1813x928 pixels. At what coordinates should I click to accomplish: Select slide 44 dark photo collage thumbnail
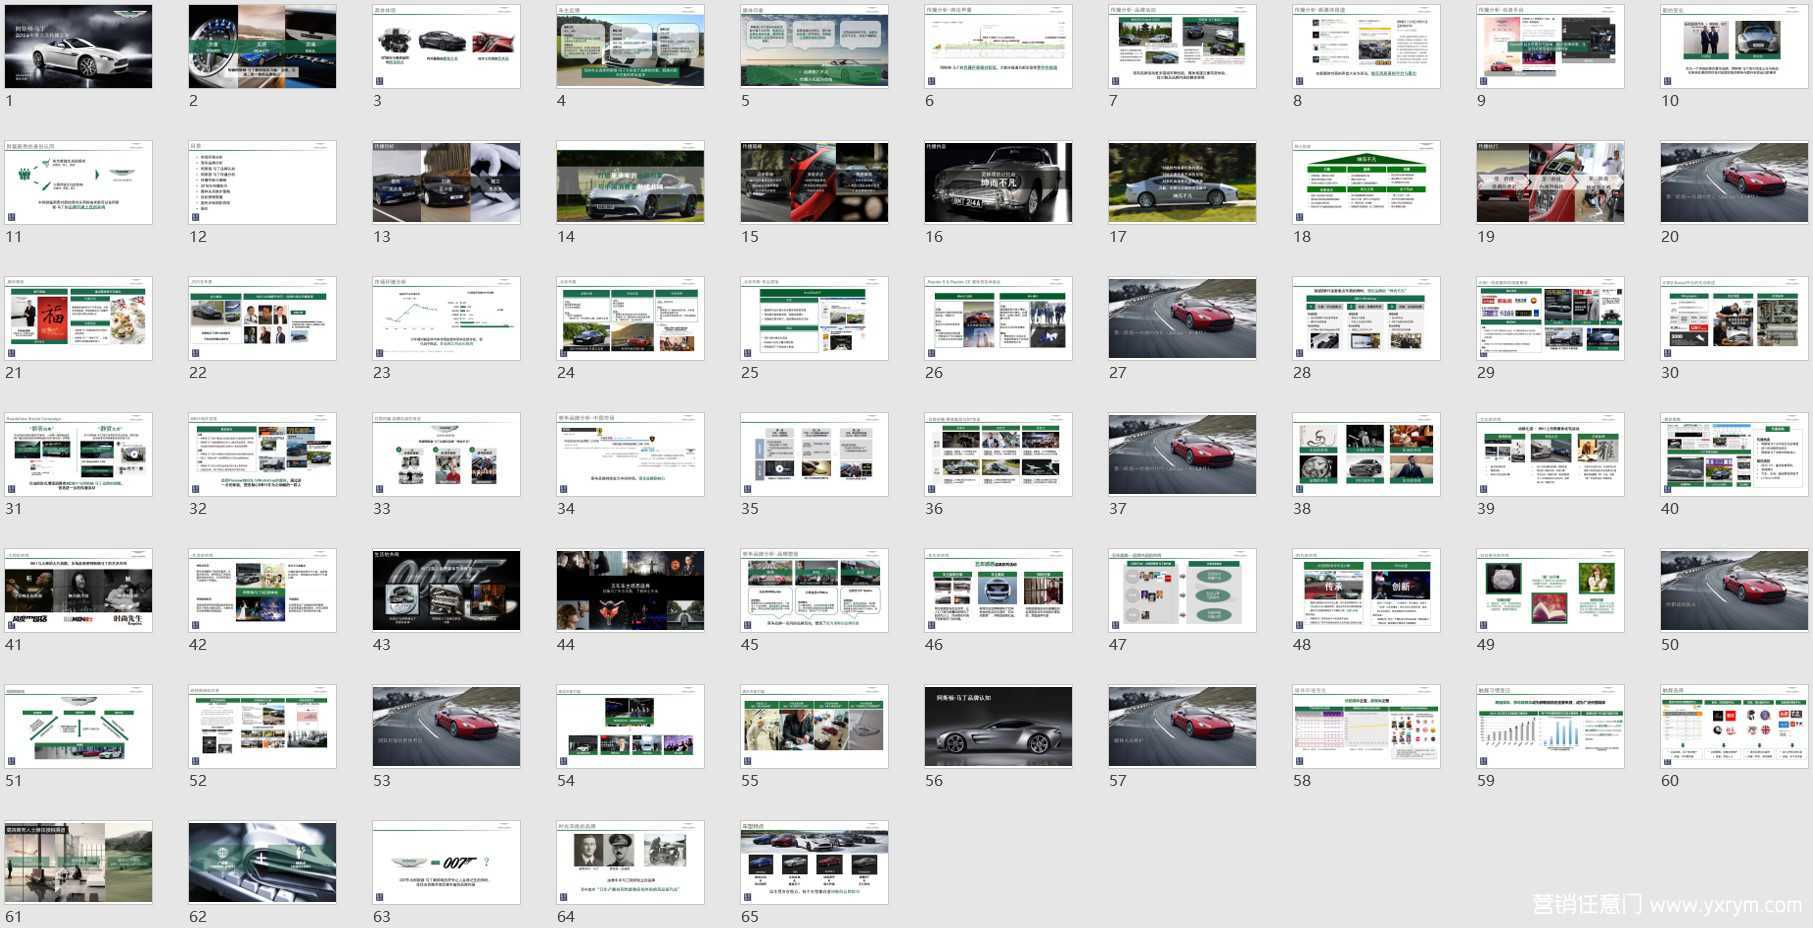630,590
